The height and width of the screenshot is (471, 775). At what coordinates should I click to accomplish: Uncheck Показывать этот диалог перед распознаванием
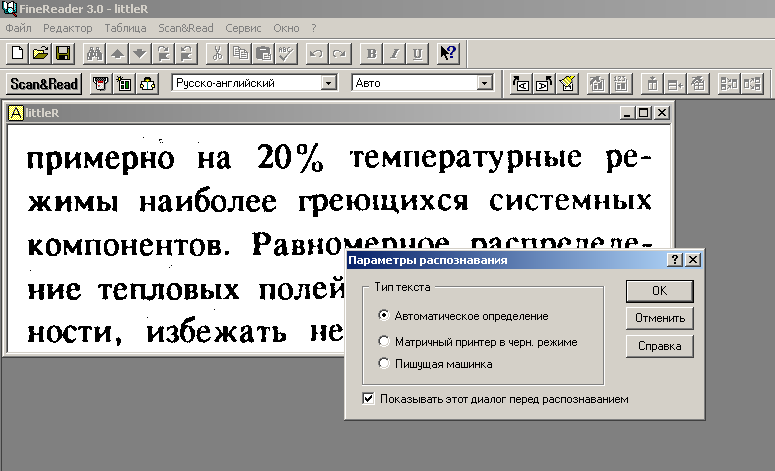click(368, 398)
